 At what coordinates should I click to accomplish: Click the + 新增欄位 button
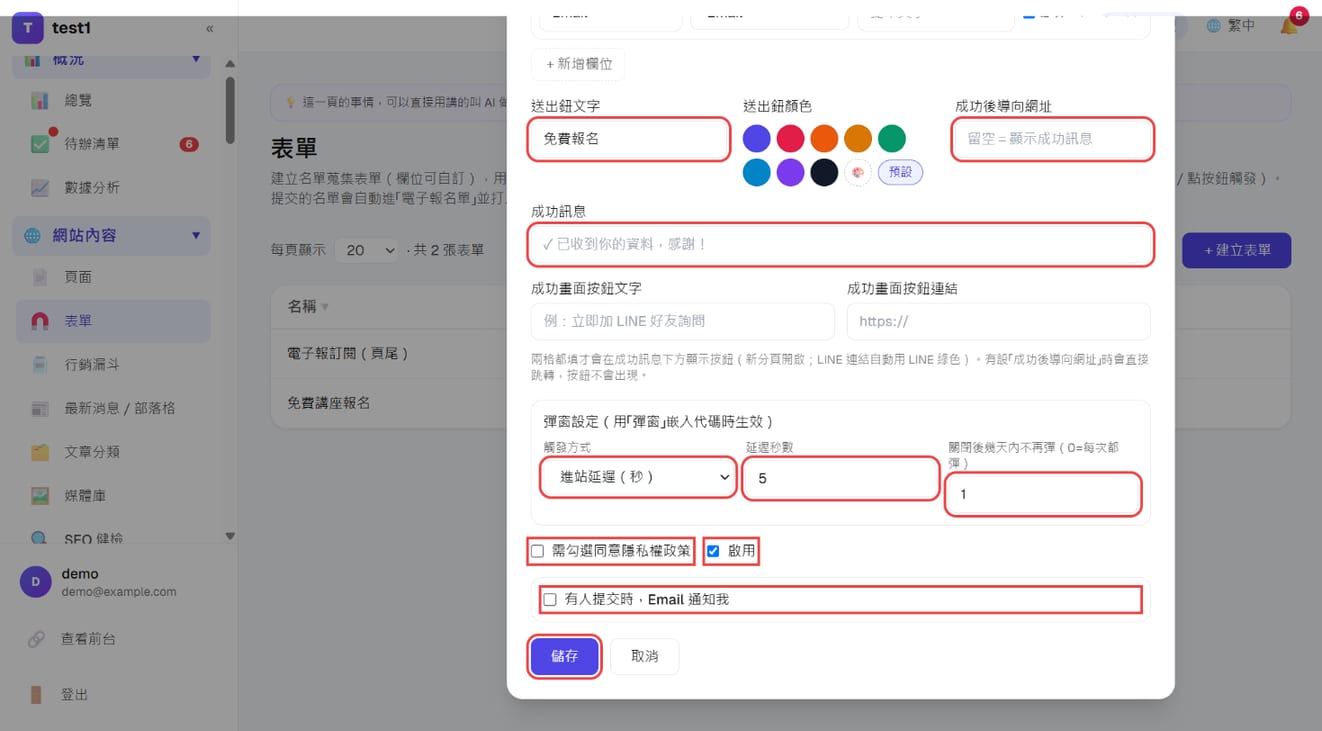pyautogui.click(x=578, y=64)
